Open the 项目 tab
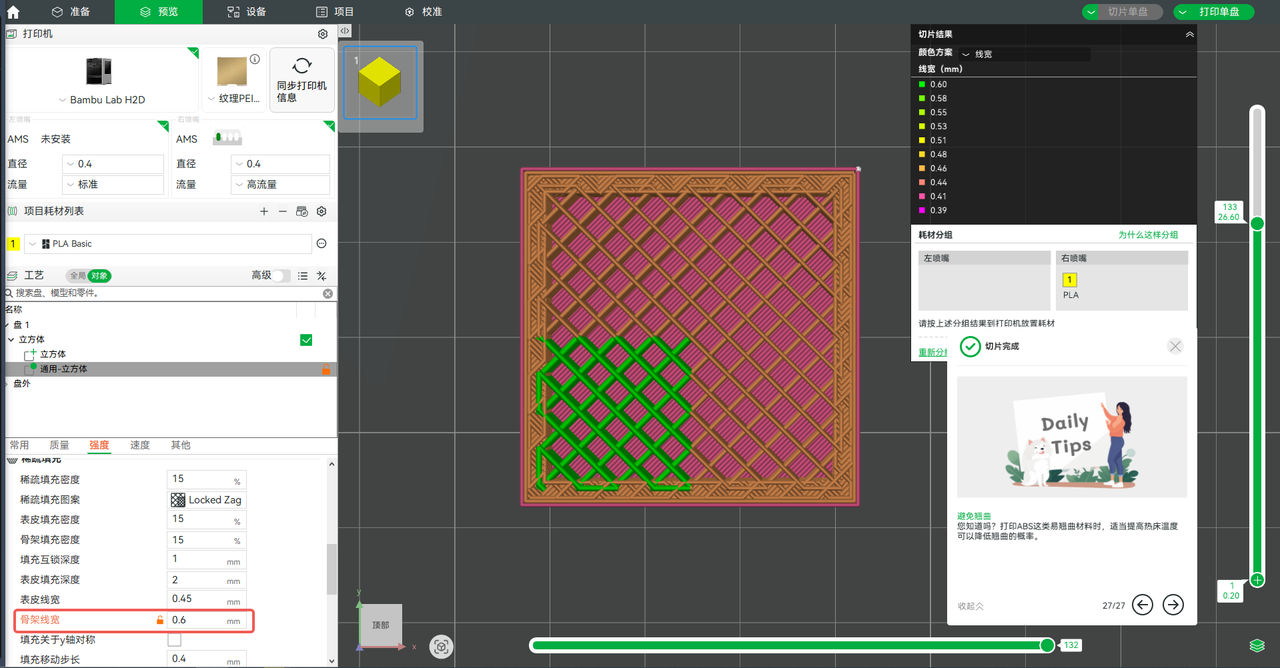 tap(334, 12)
